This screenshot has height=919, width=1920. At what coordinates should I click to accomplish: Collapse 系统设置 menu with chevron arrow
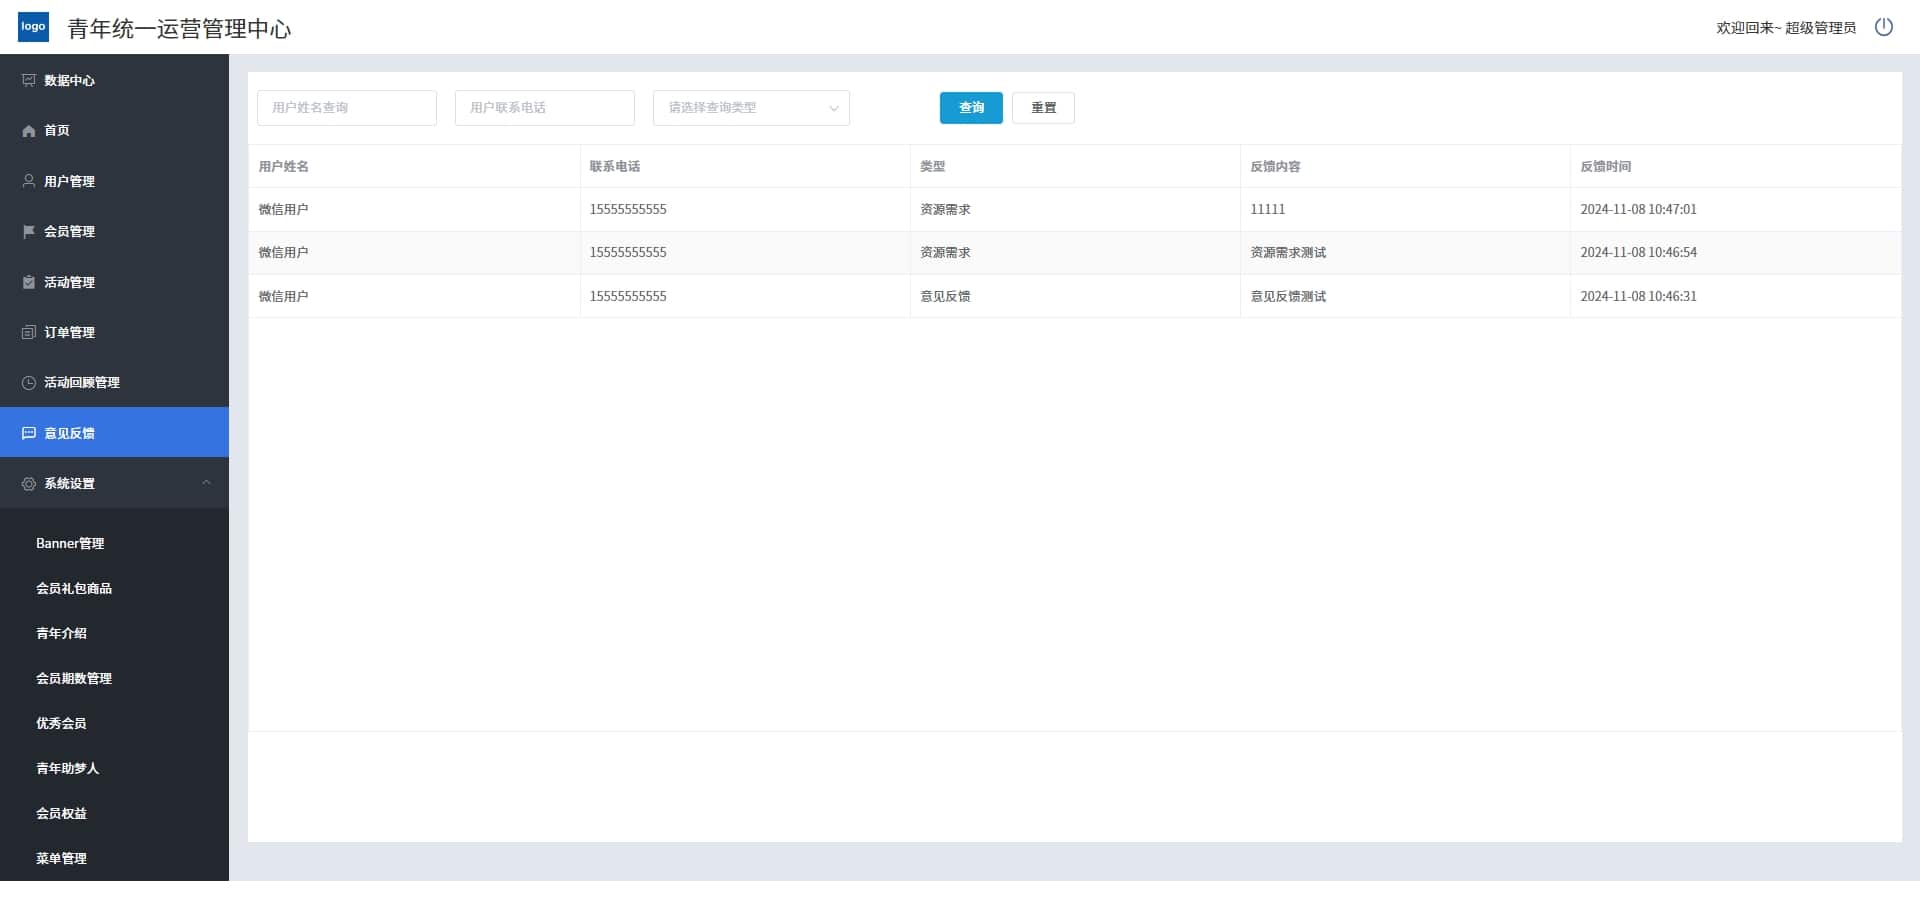point(206,483)
